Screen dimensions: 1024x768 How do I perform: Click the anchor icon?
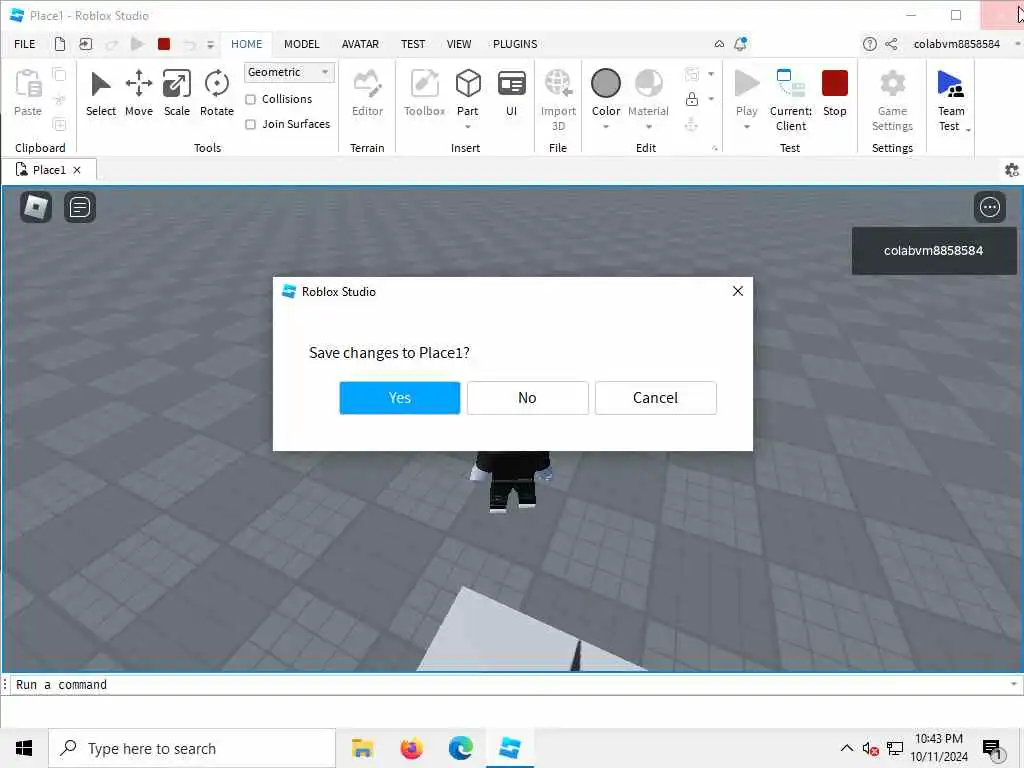(691, 124)
